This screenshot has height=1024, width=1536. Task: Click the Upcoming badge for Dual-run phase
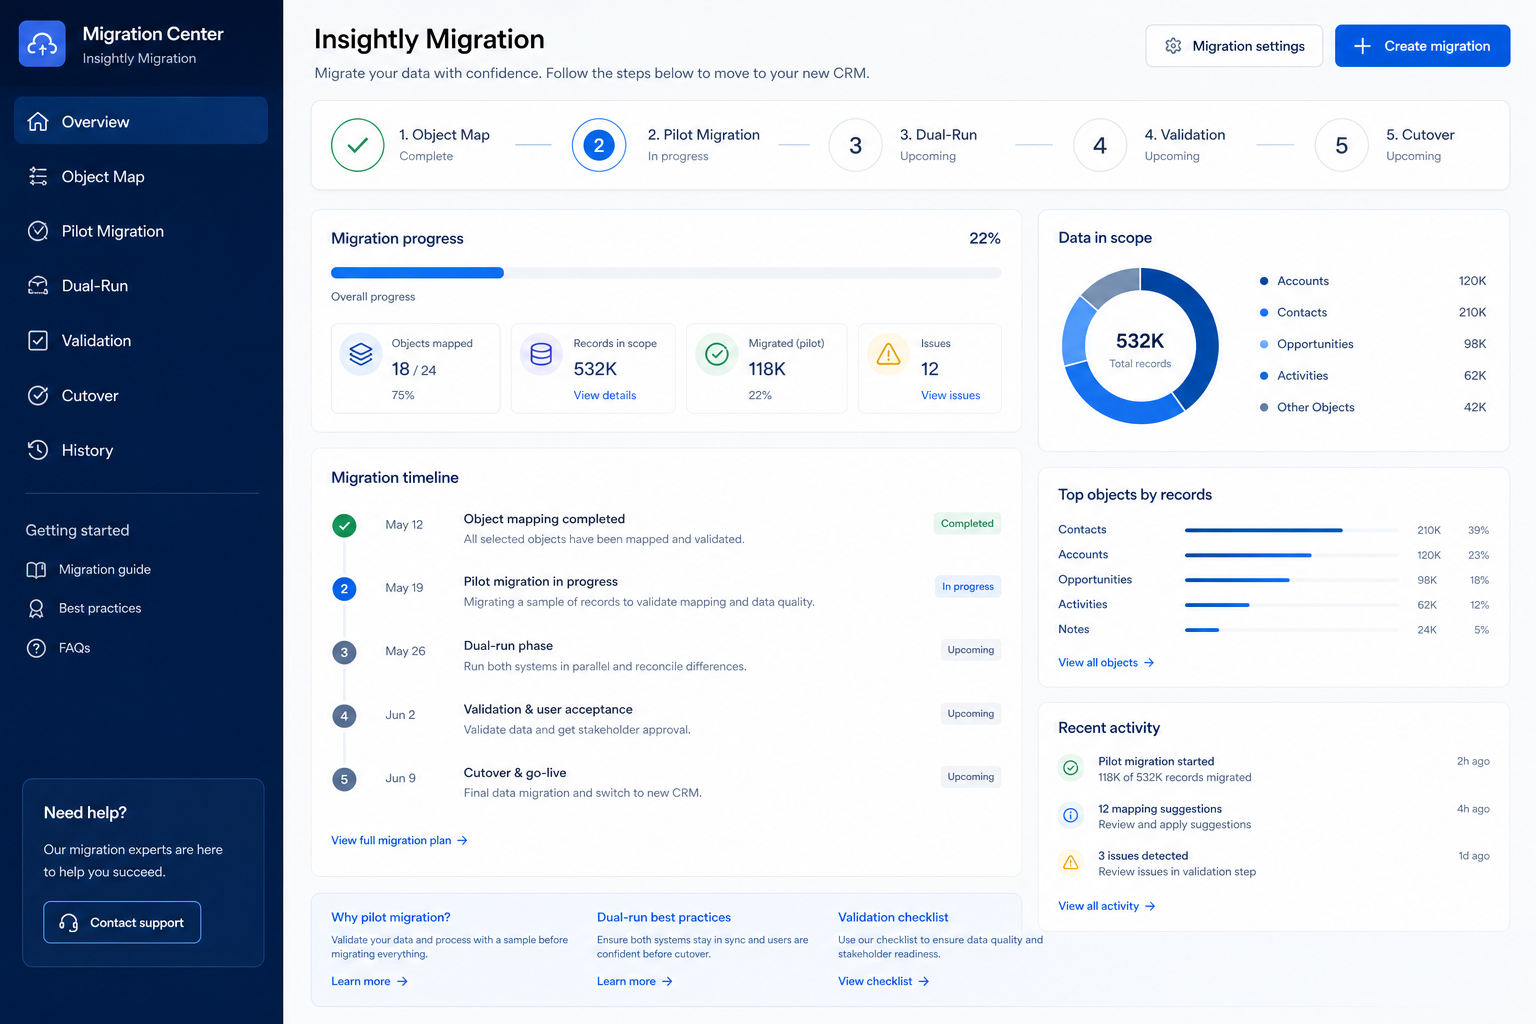(971, 650)
